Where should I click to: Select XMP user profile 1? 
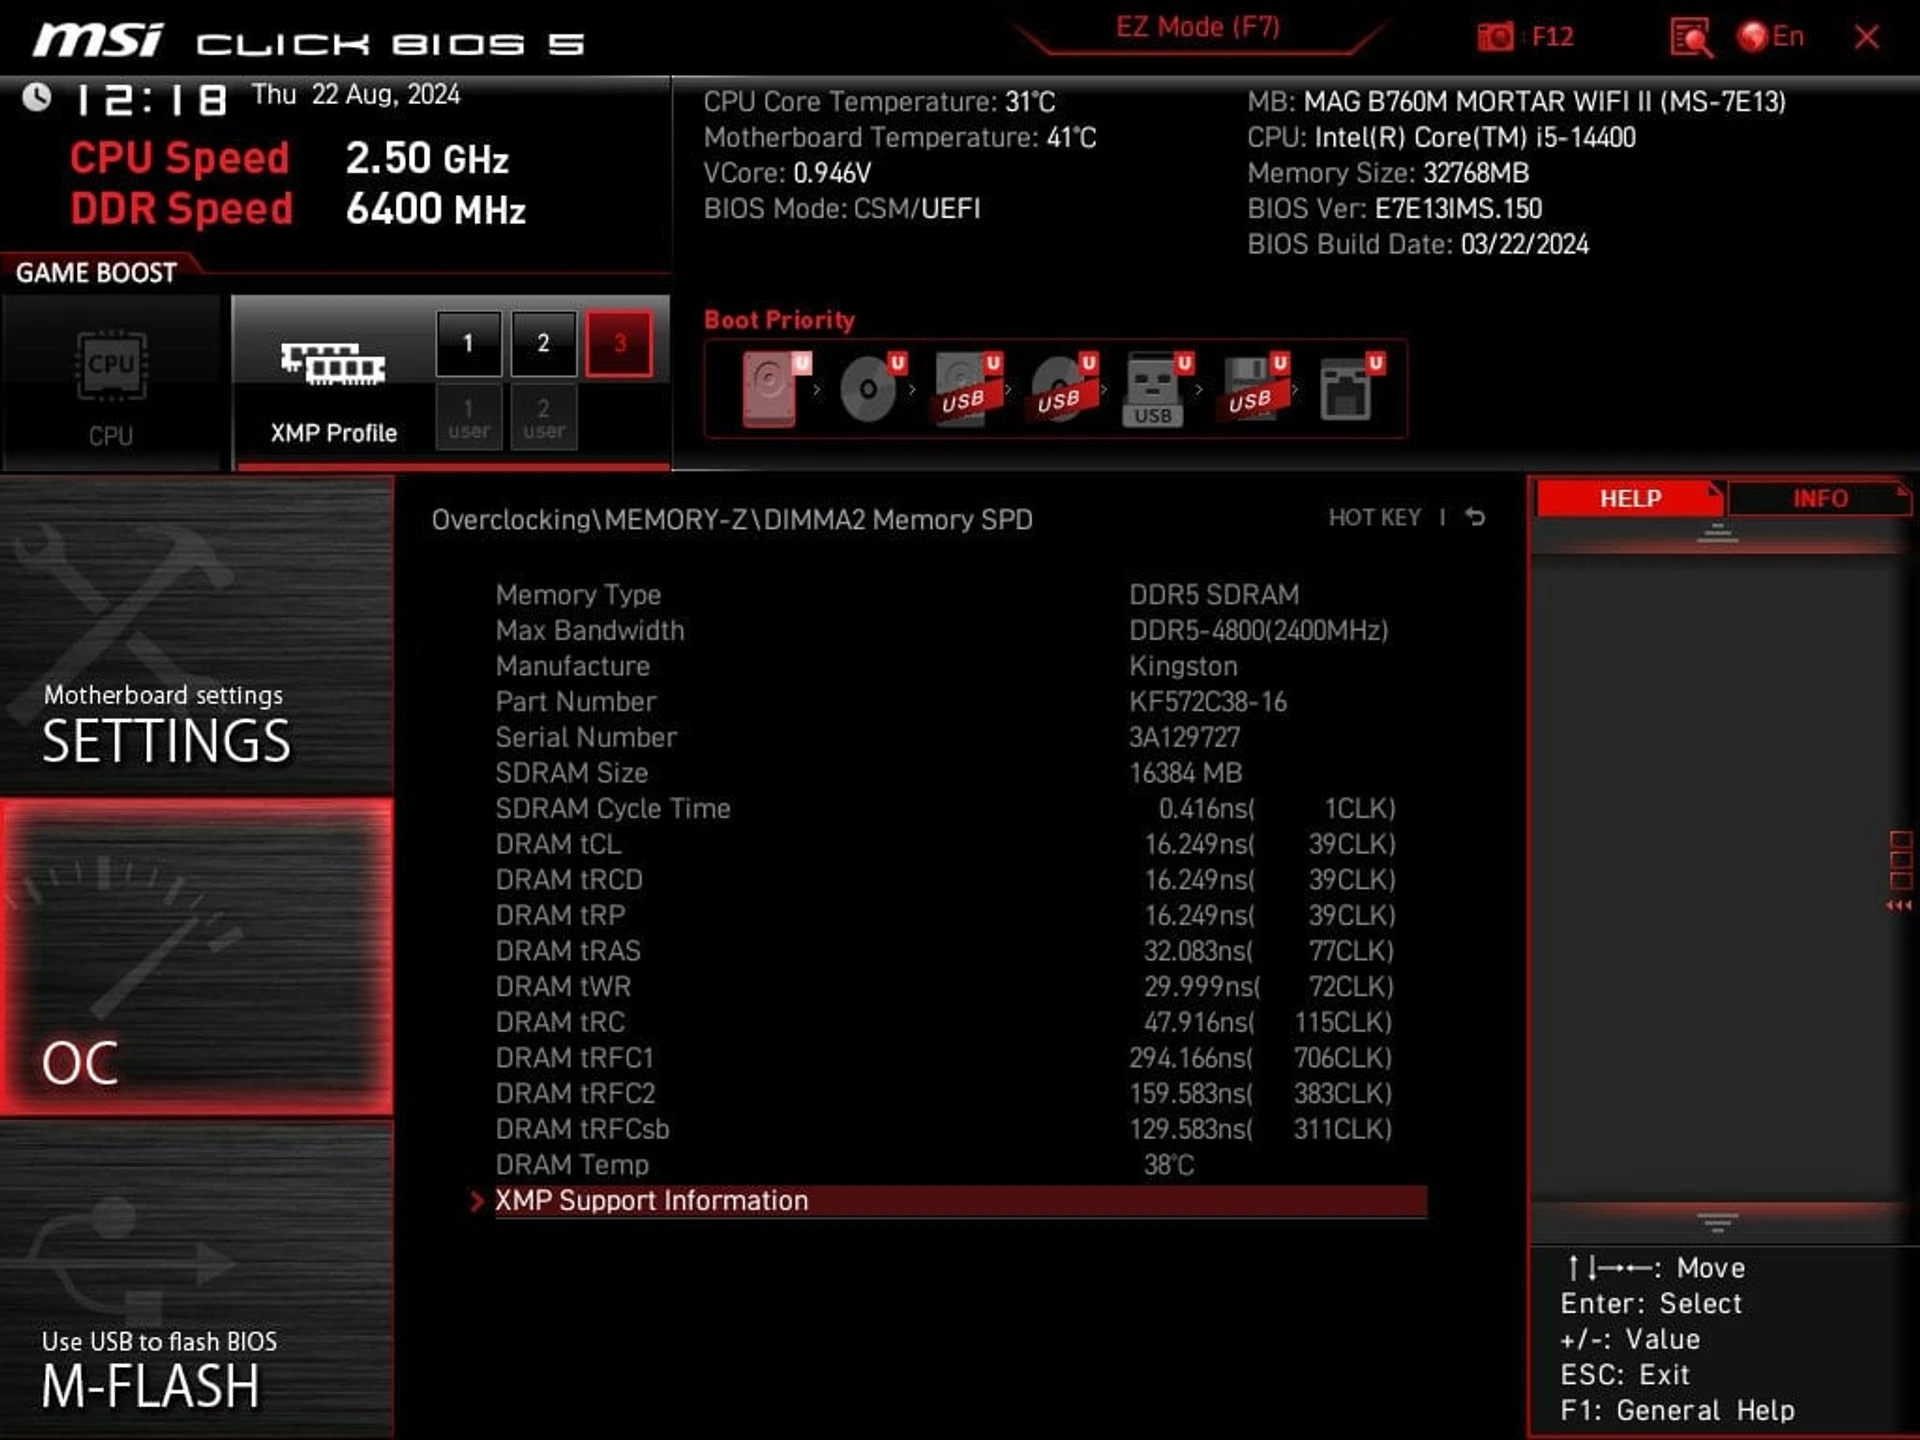(468, 418)
